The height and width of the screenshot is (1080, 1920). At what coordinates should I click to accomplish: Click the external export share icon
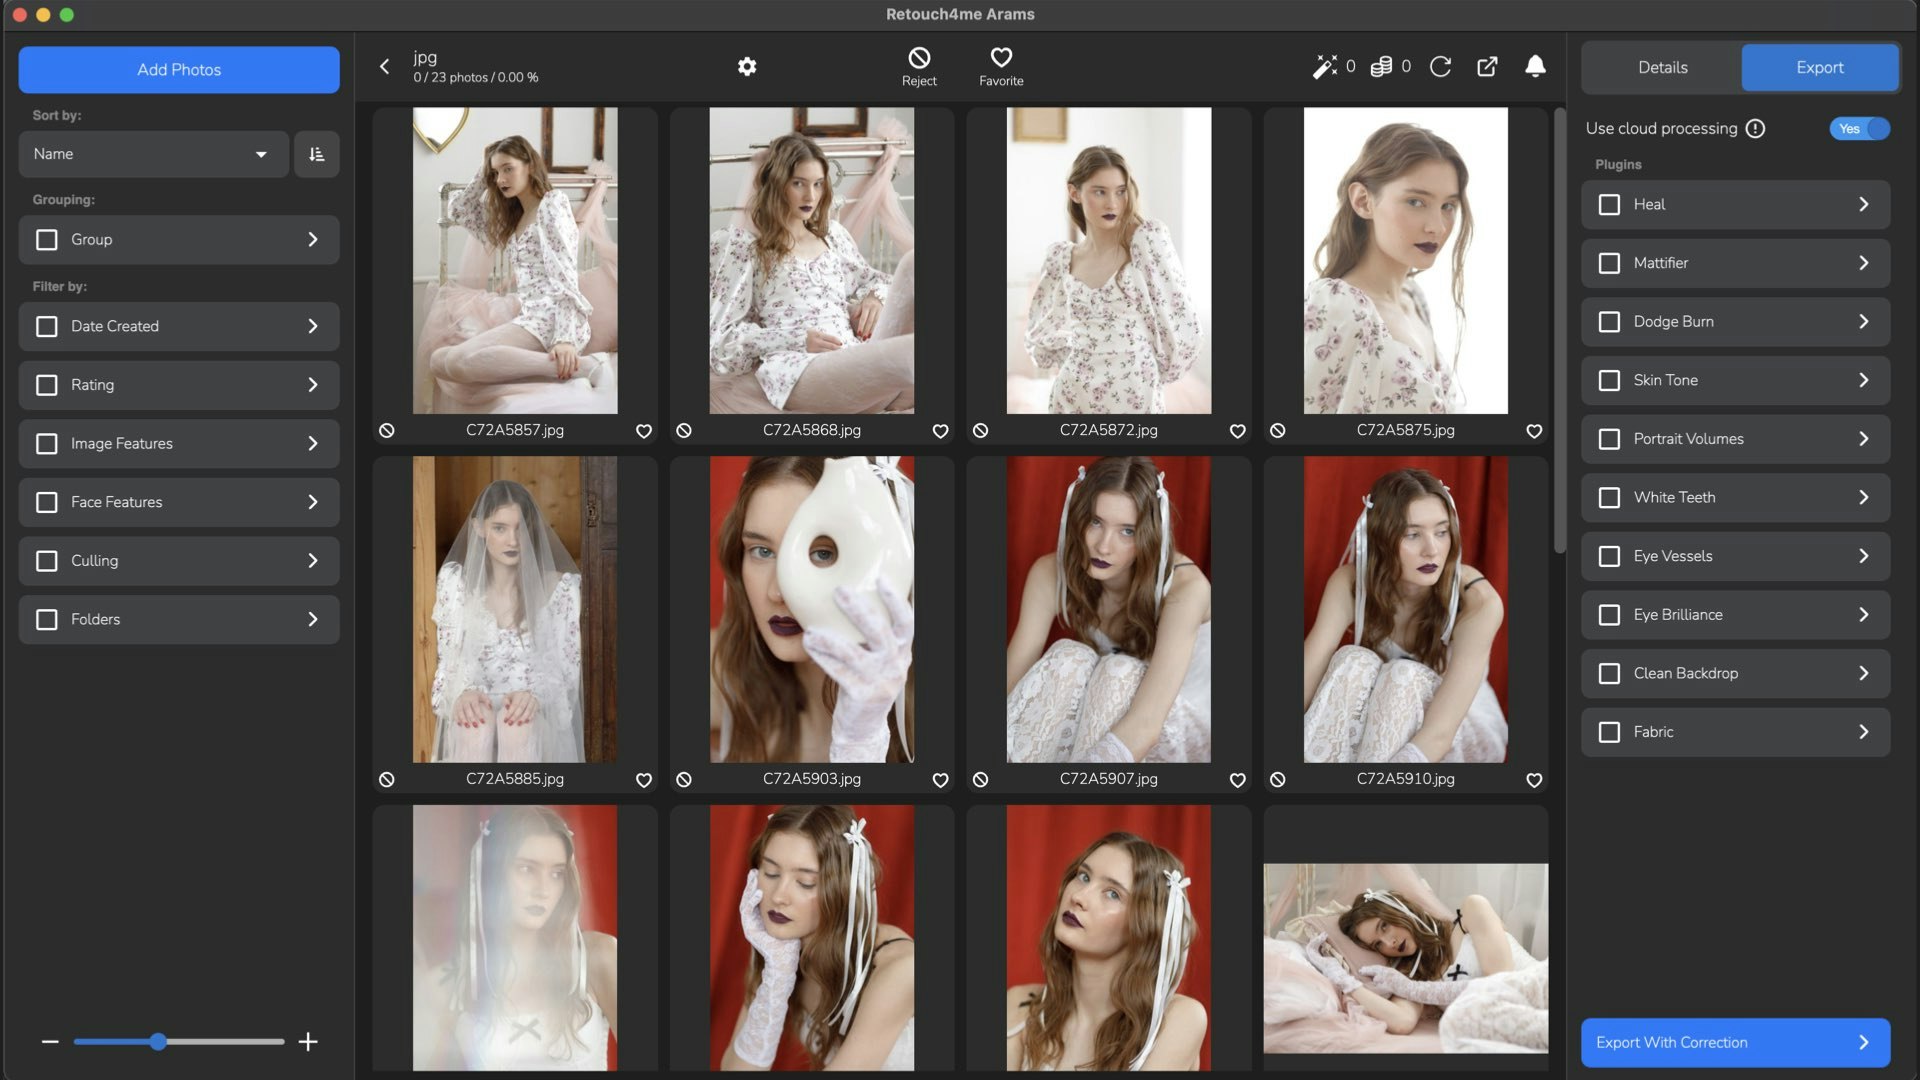(x=1487, y=67)
